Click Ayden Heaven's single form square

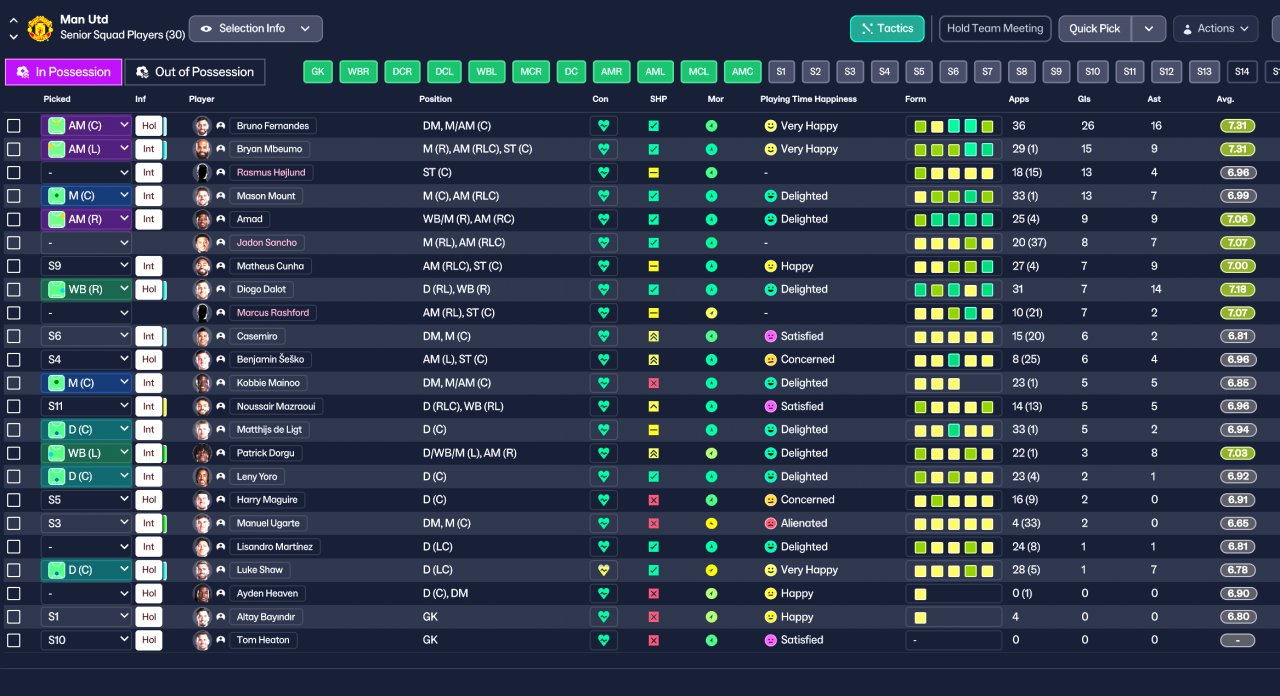920,593
